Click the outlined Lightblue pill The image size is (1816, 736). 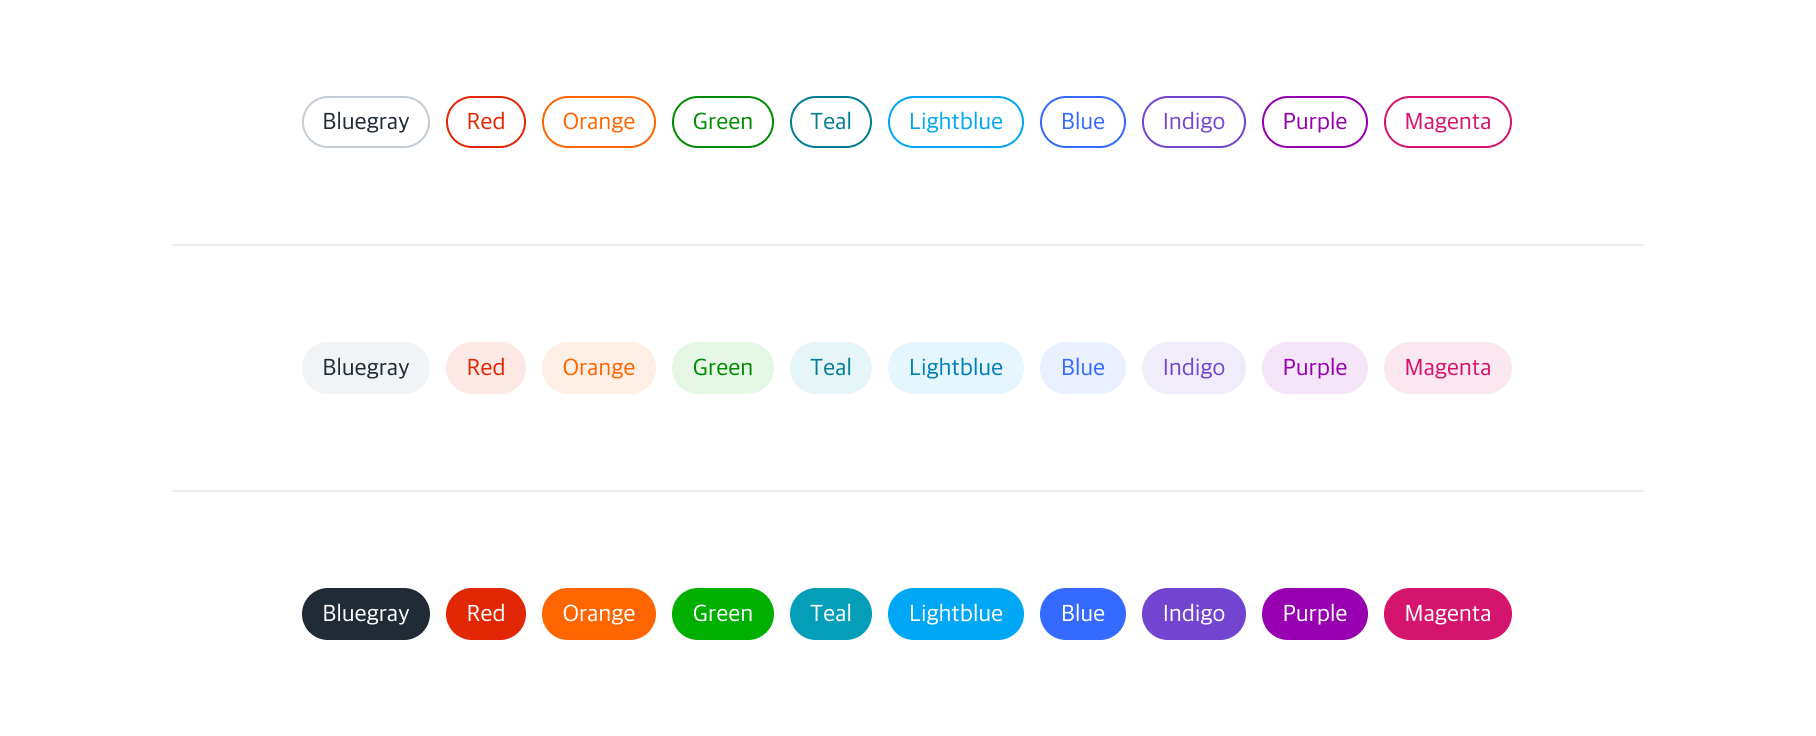(955, 122)
